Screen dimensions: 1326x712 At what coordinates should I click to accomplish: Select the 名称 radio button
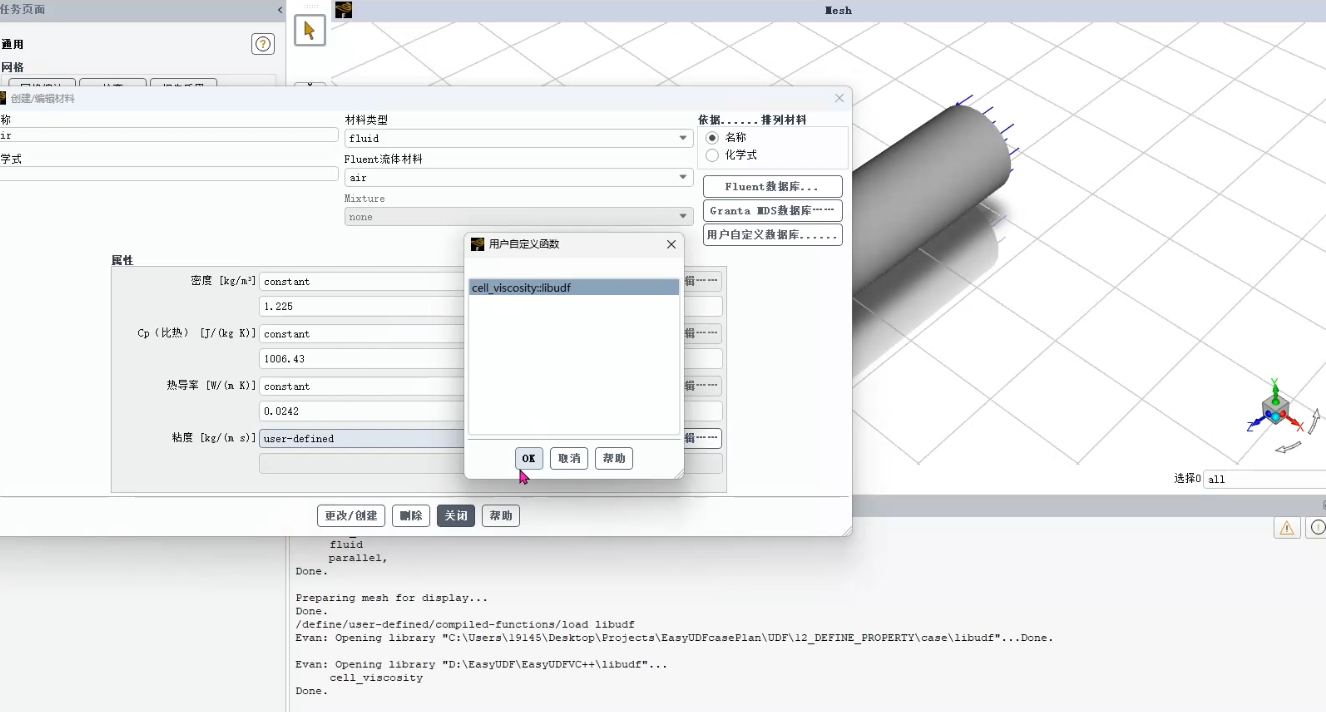tap(712, 137)
